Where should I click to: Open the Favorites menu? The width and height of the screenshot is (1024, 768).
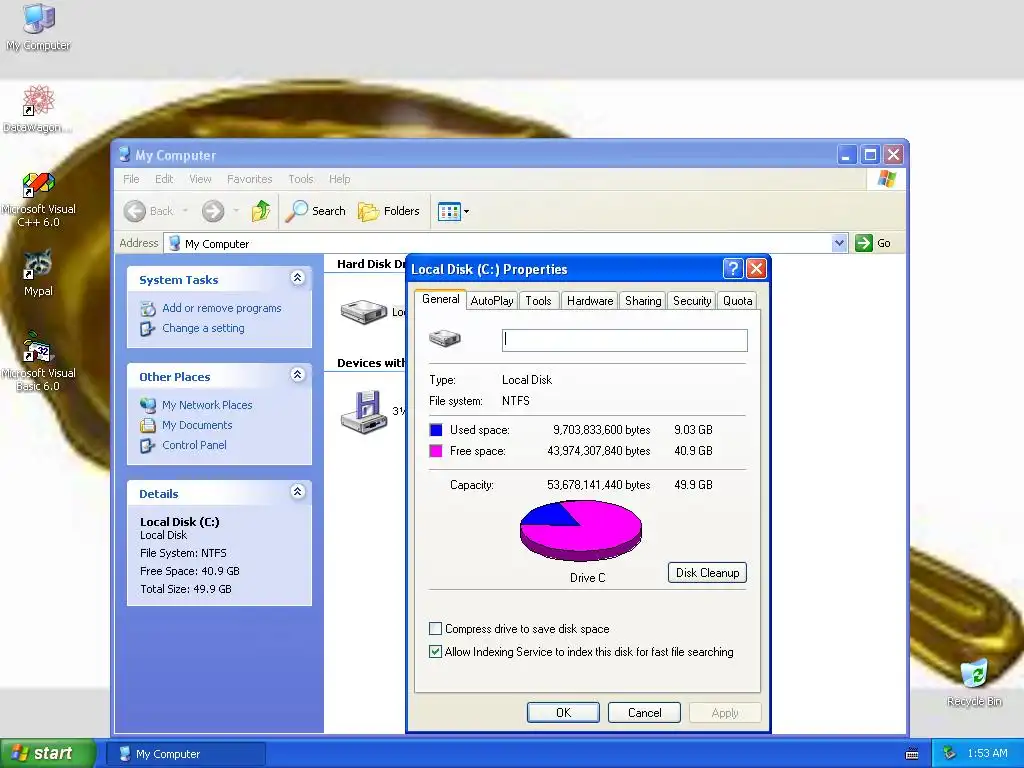(249, 179)
